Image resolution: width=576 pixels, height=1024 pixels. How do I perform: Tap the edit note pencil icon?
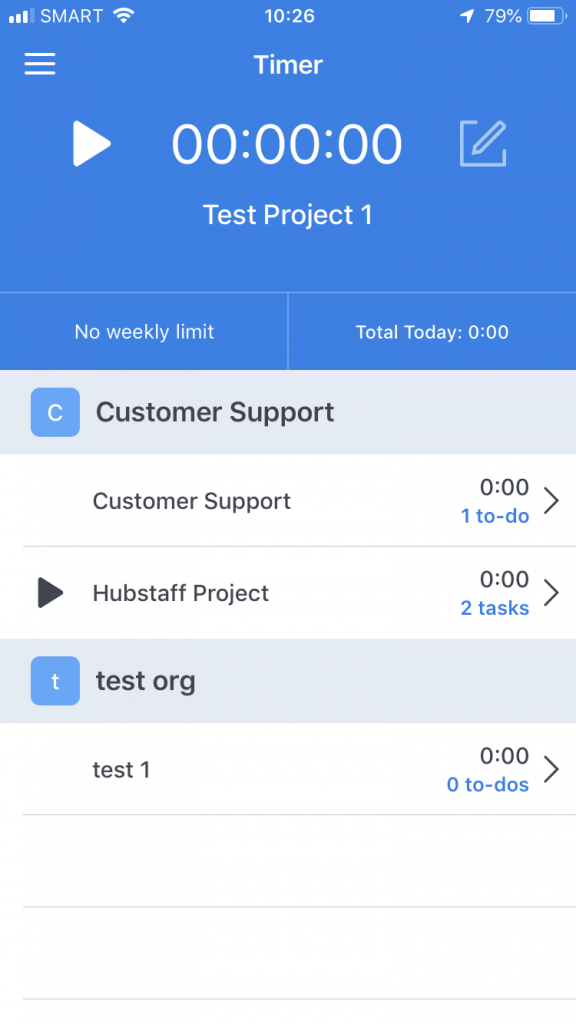coord(483,143)
